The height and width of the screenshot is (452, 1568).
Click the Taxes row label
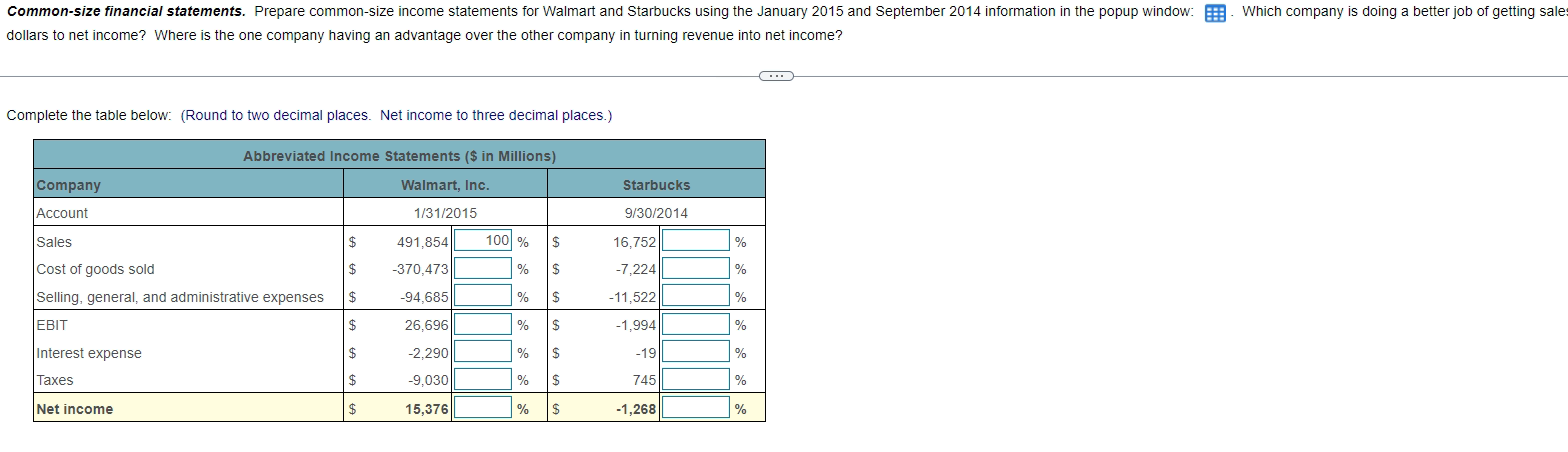coord(55,380)
